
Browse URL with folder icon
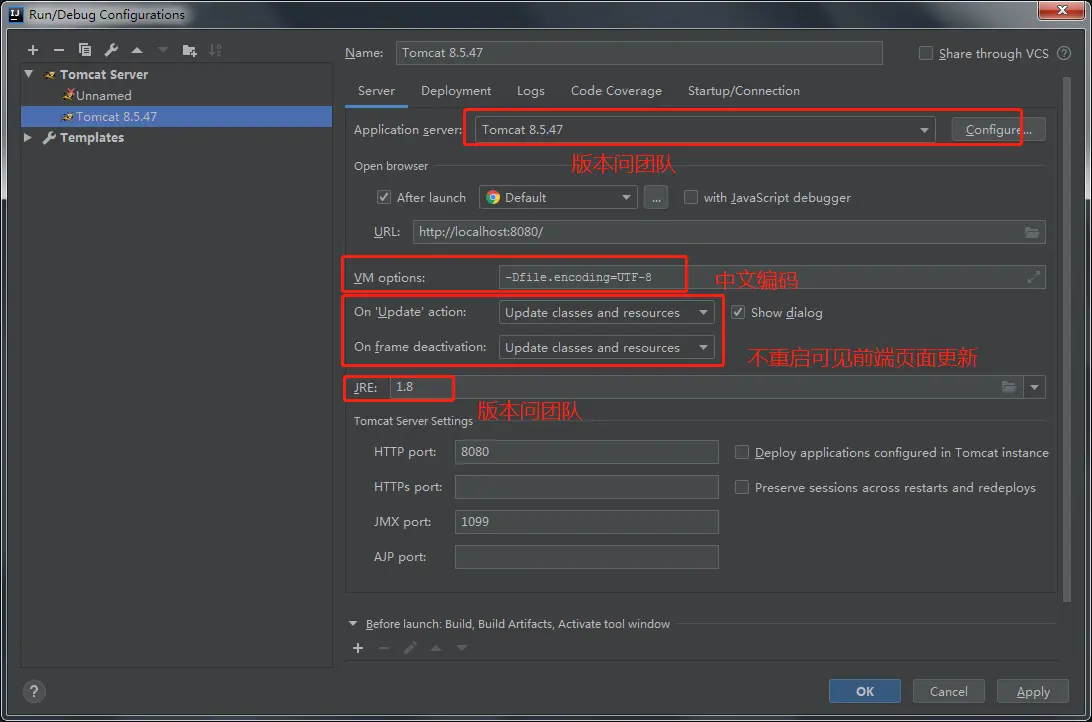tap(1032, 233)
